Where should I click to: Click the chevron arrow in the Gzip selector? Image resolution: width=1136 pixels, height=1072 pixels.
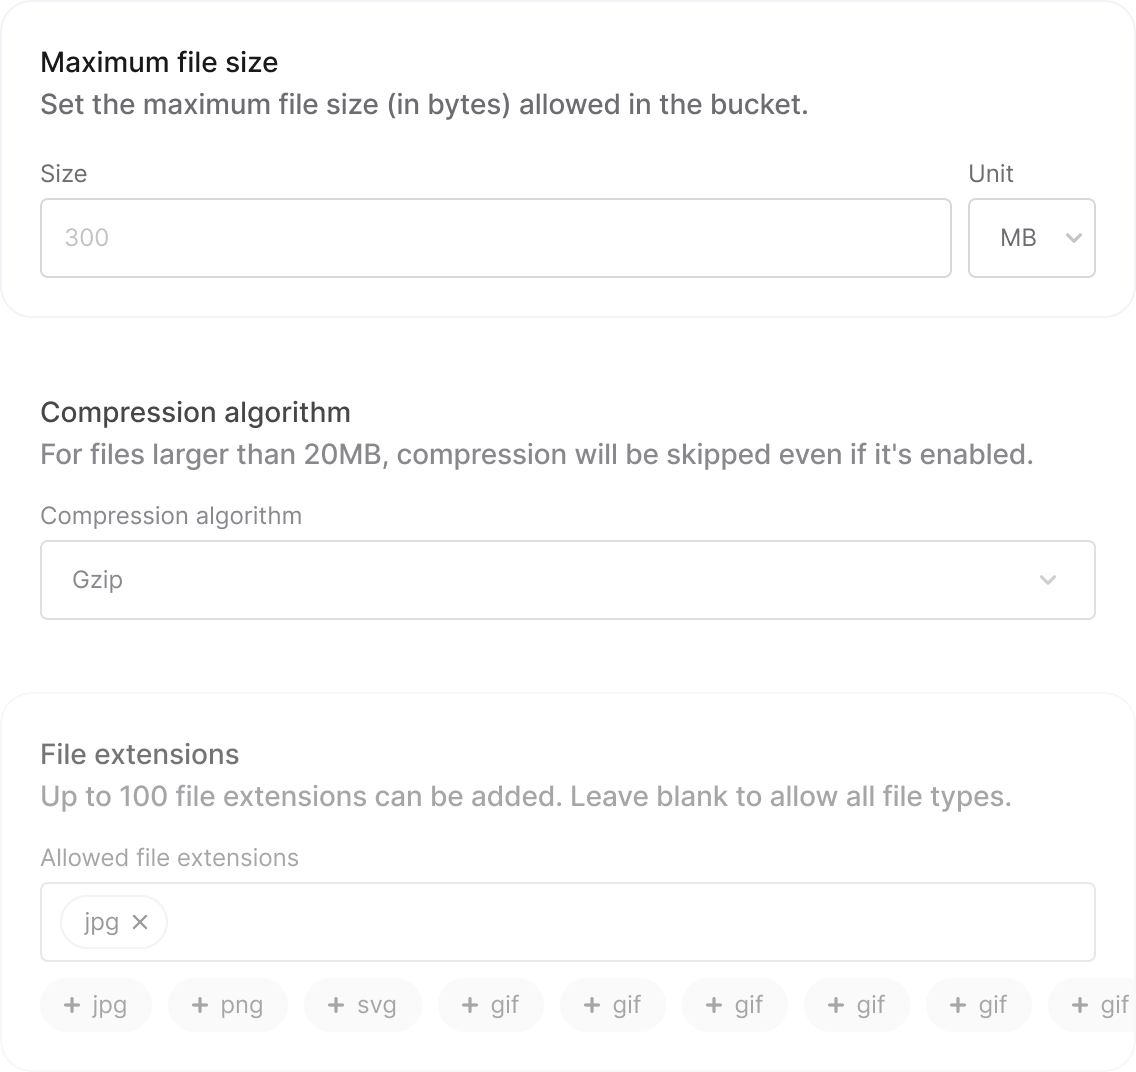1048,579
